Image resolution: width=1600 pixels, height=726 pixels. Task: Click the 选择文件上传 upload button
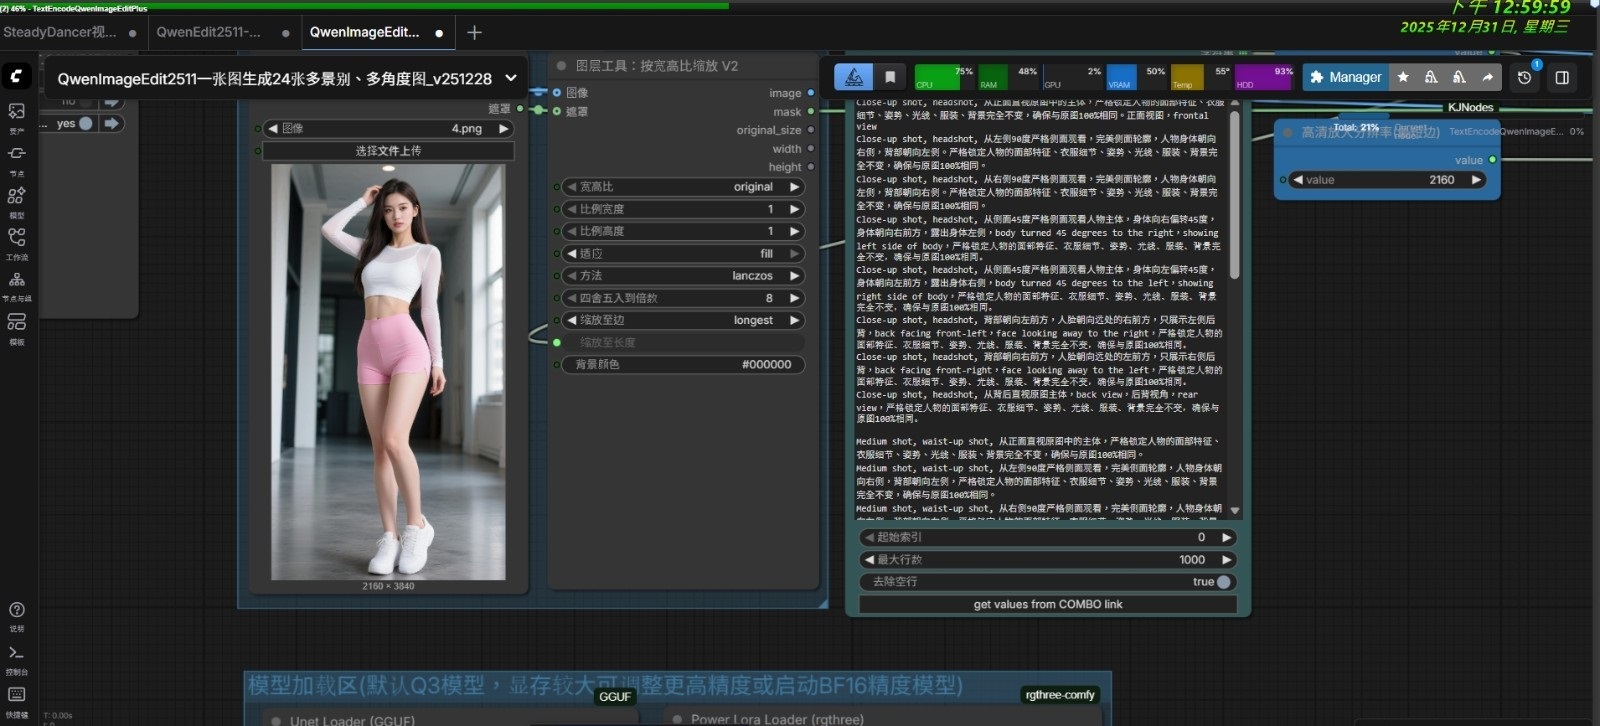pos(388,151)
